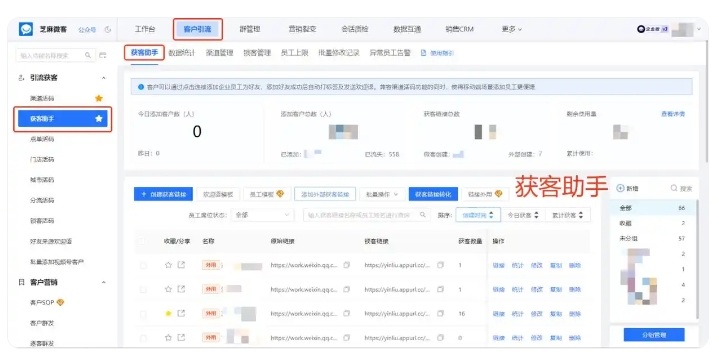719x362 pixels.
Task: Click the 搜索 magnifier icon in the group panel
Action: click(674, 188)
